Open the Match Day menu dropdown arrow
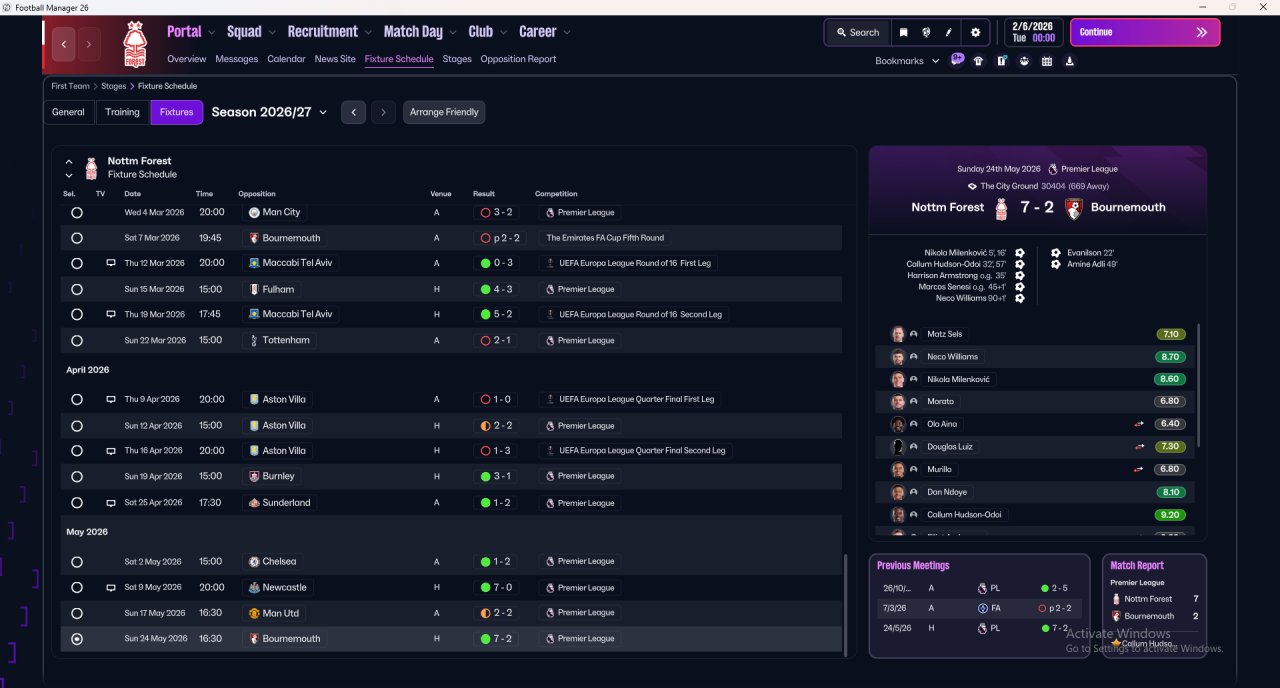Image resolution: width=1280 pixels, height=688 pixels. (453, 32)
